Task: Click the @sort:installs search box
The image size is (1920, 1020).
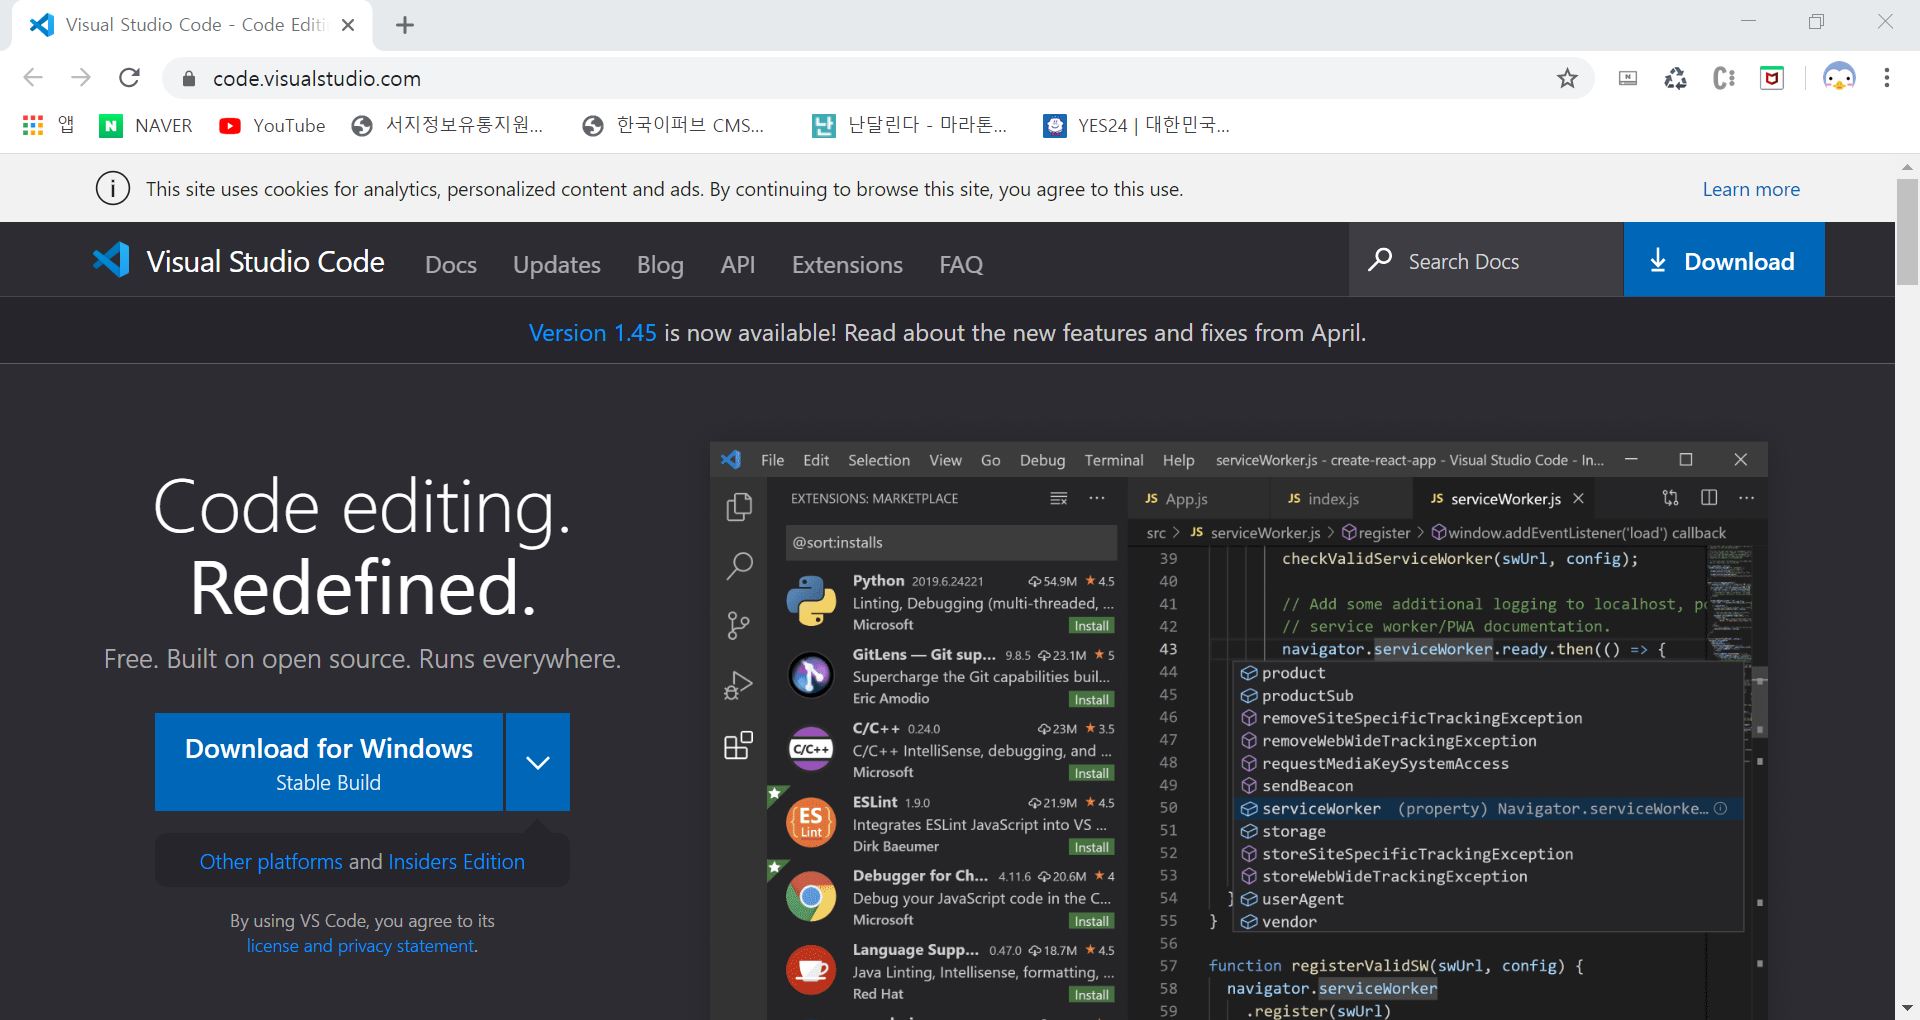Action: (x=951, y=542)
